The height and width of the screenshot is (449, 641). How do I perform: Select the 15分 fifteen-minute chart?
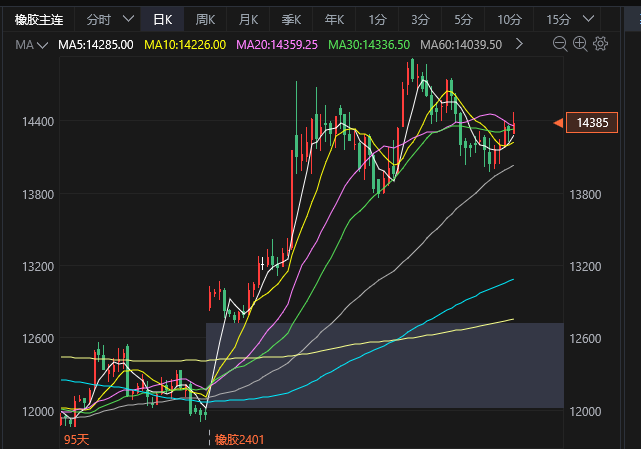[x=558, y=19]
